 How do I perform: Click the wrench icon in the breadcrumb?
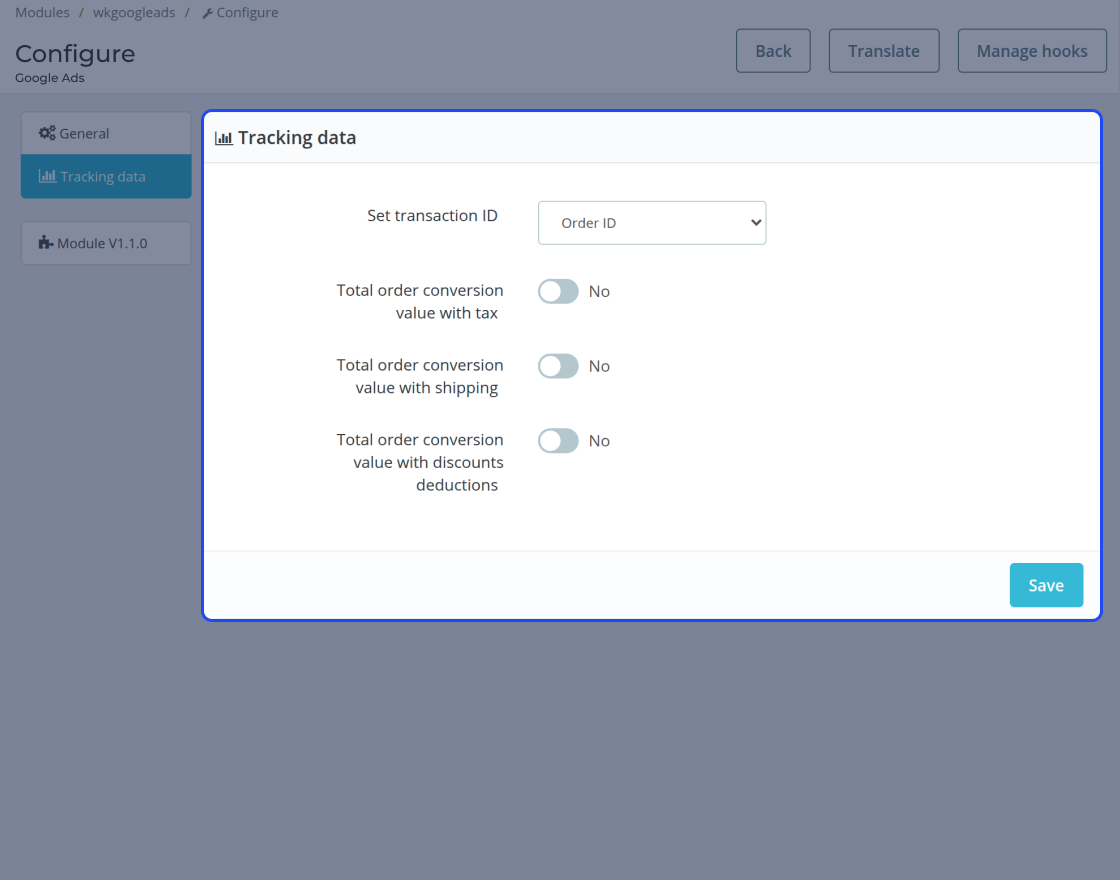(207, 13)
